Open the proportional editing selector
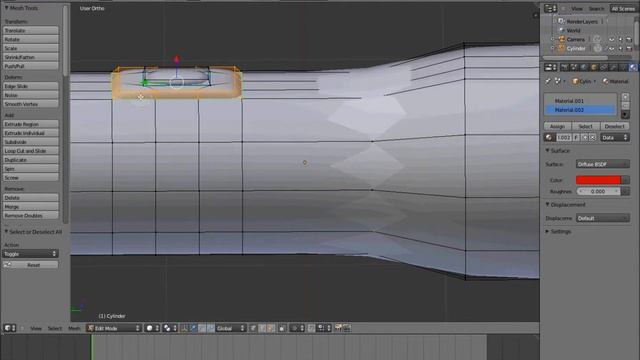 point(297,328)
